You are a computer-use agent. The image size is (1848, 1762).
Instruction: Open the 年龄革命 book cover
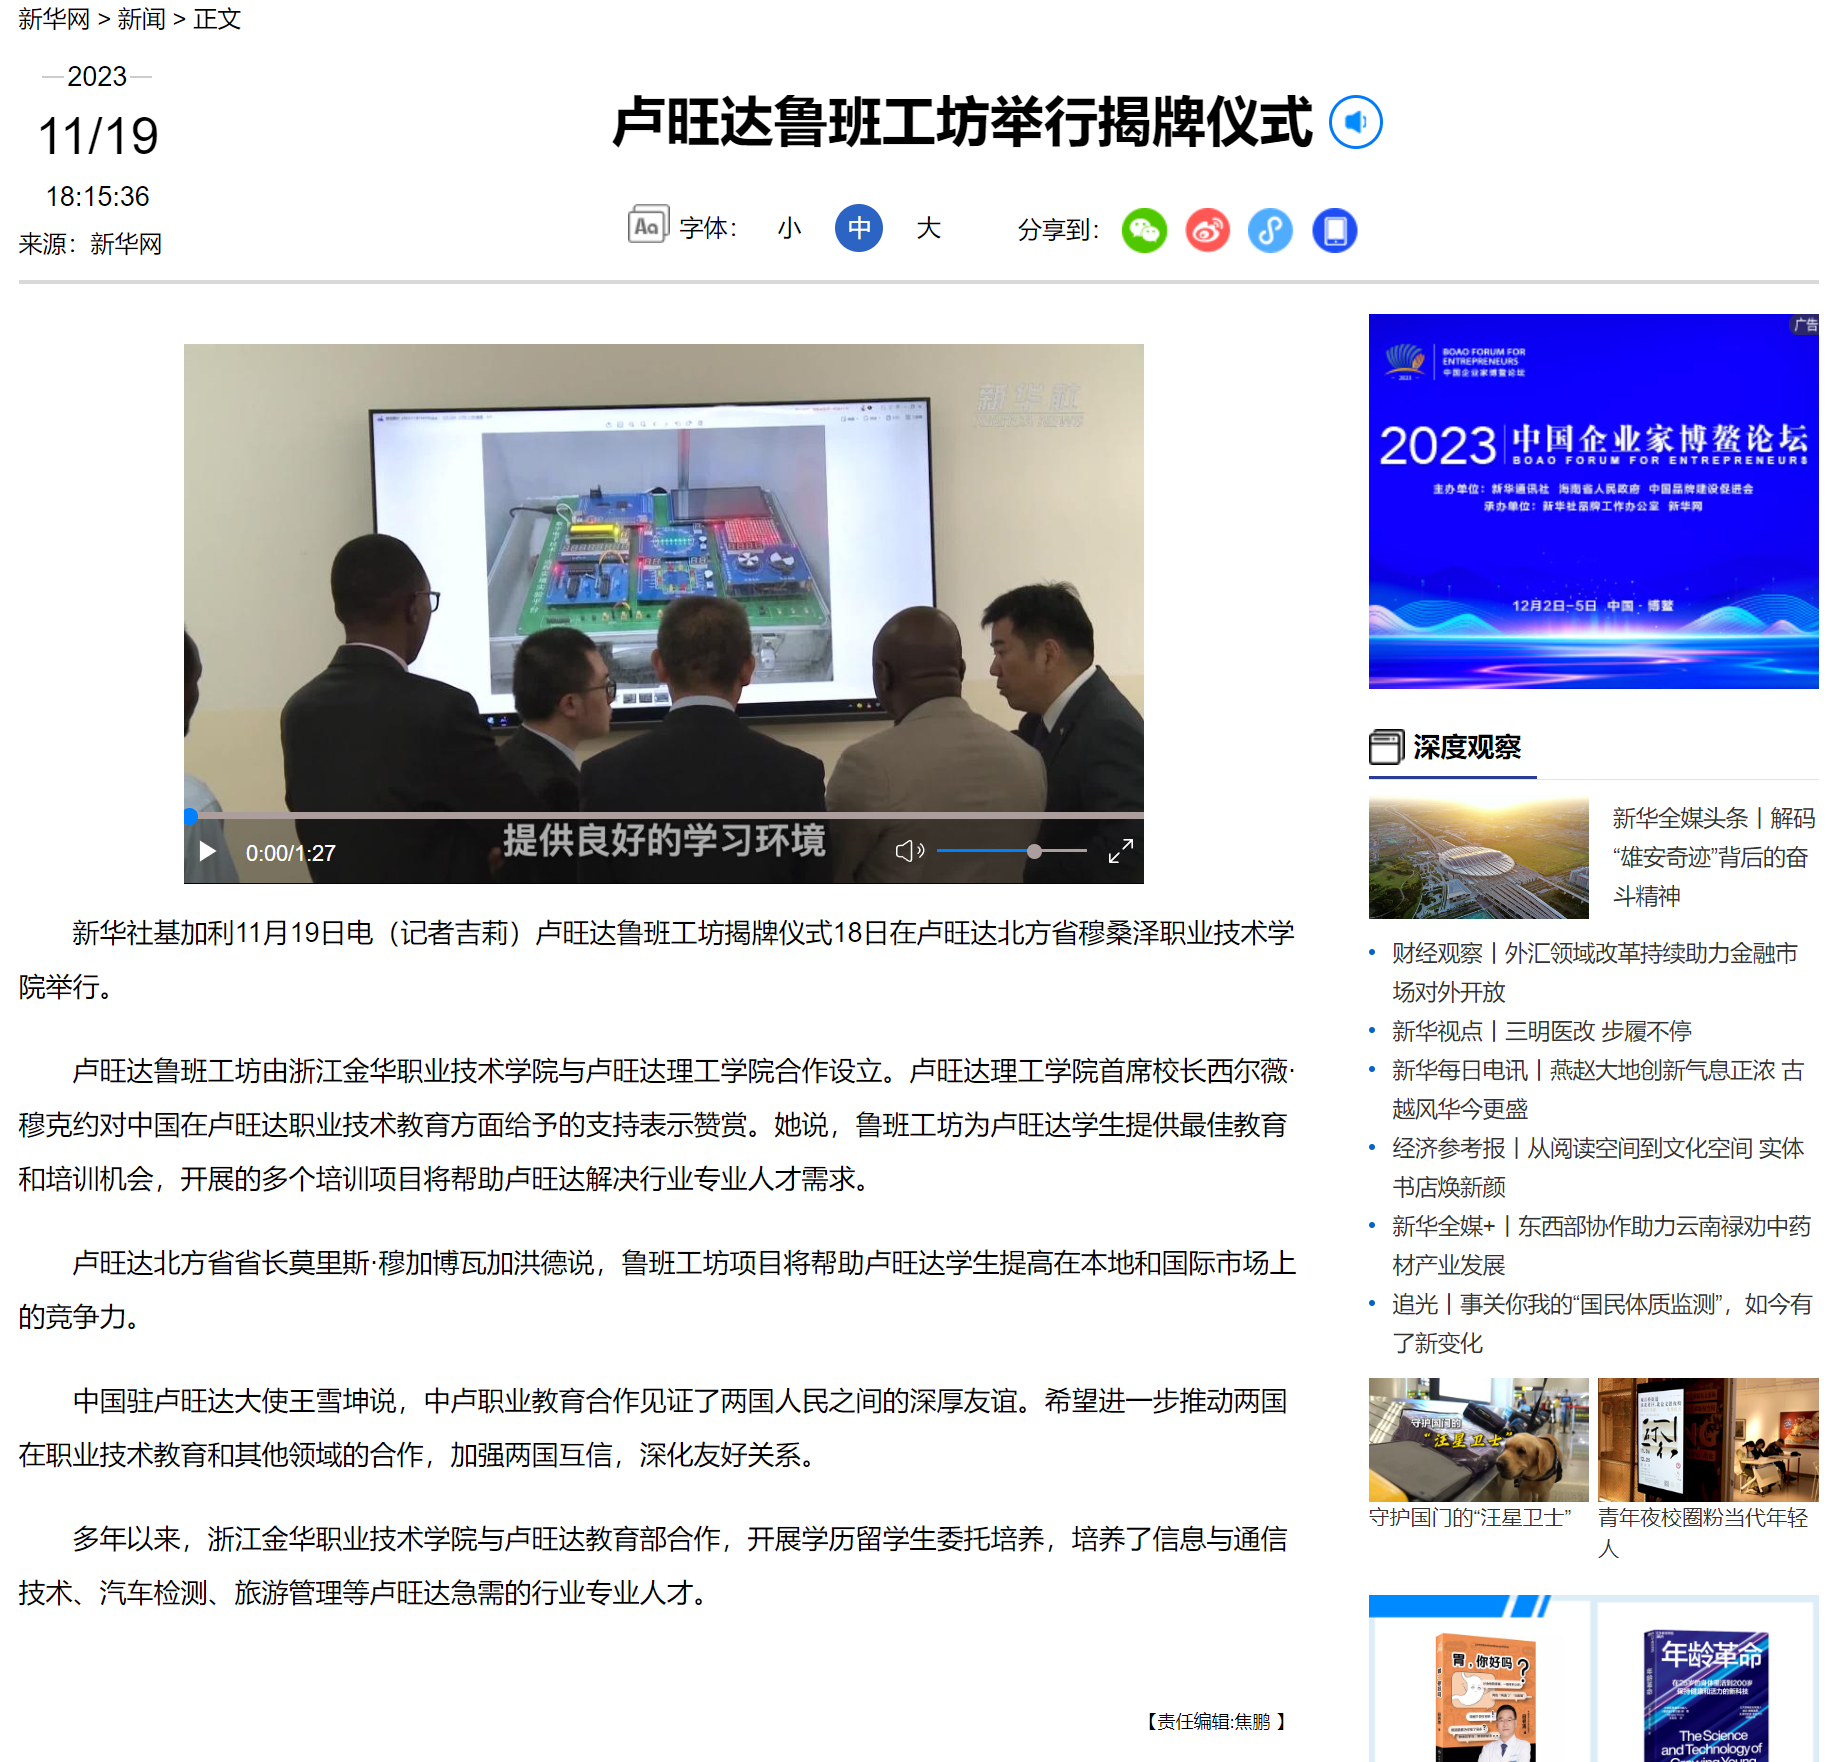[1706, 1695]
